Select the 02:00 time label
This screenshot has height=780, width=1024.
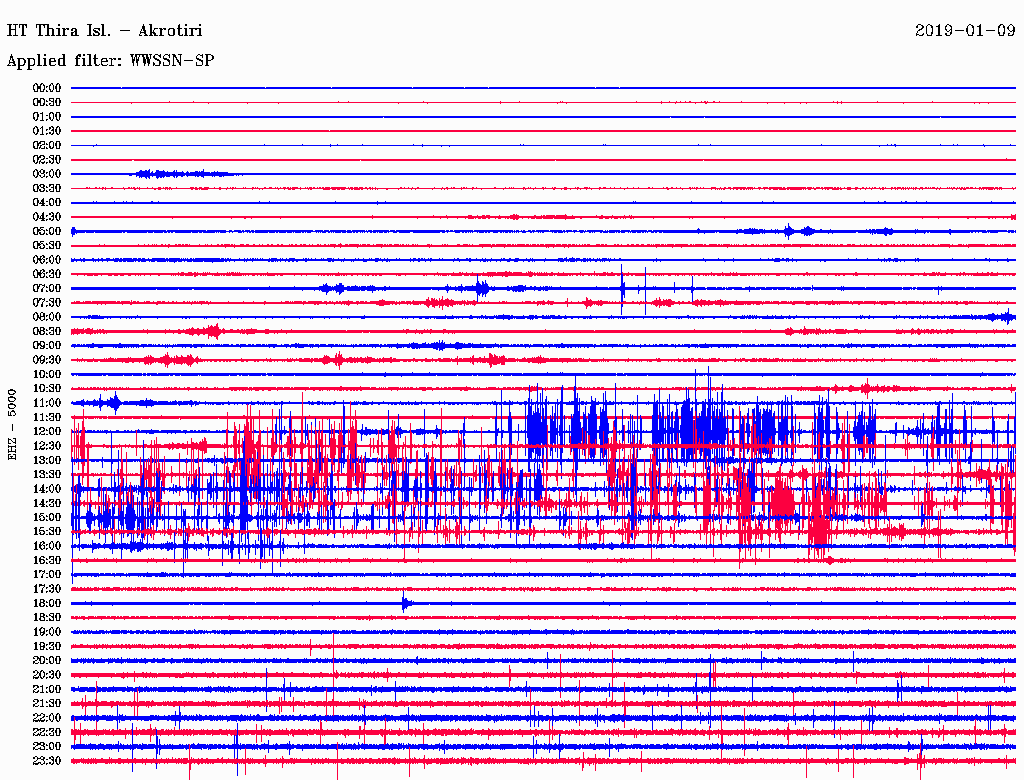(x=46, y=145)
